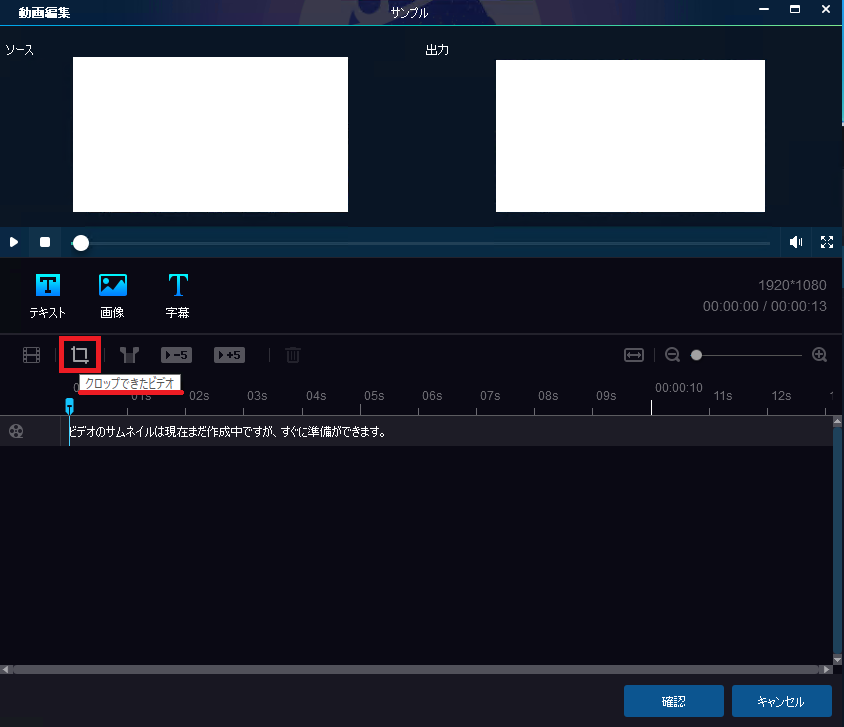
Task: Open the 画像 image insert tool
Action: 113,296
